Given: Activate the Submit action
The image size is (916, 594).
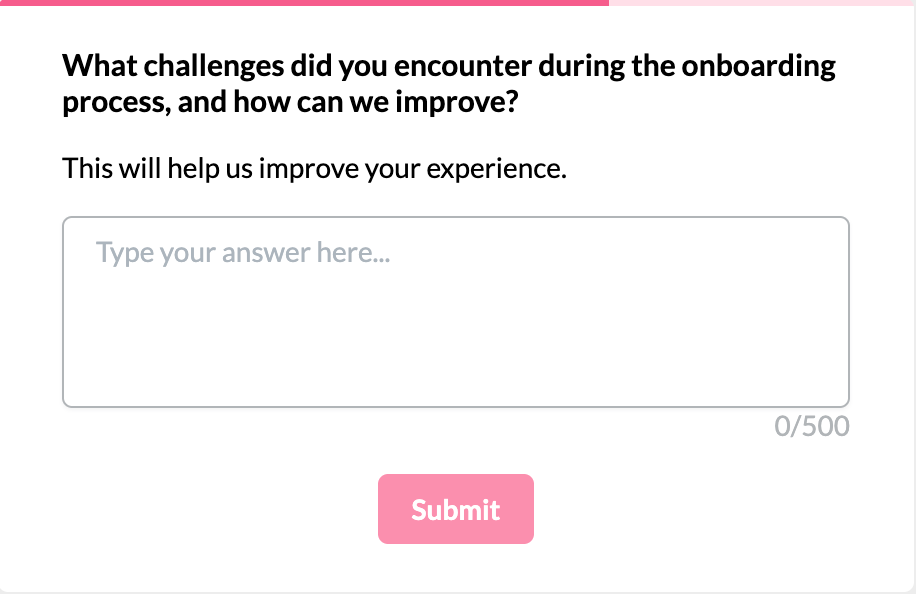Looking at the screenshot, I should click(455, 509).
